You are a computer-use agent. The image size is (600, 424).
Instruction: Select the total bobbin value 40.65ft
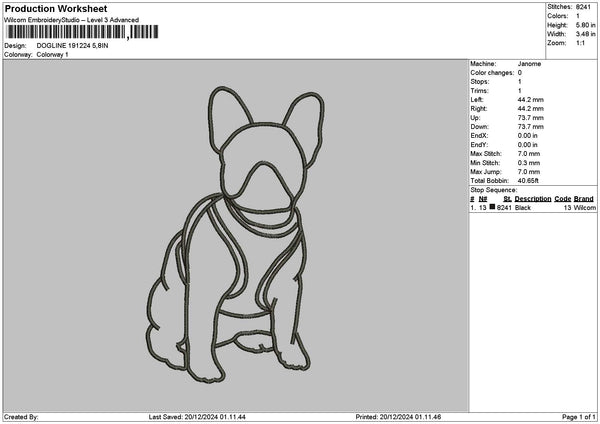[528, 181]
